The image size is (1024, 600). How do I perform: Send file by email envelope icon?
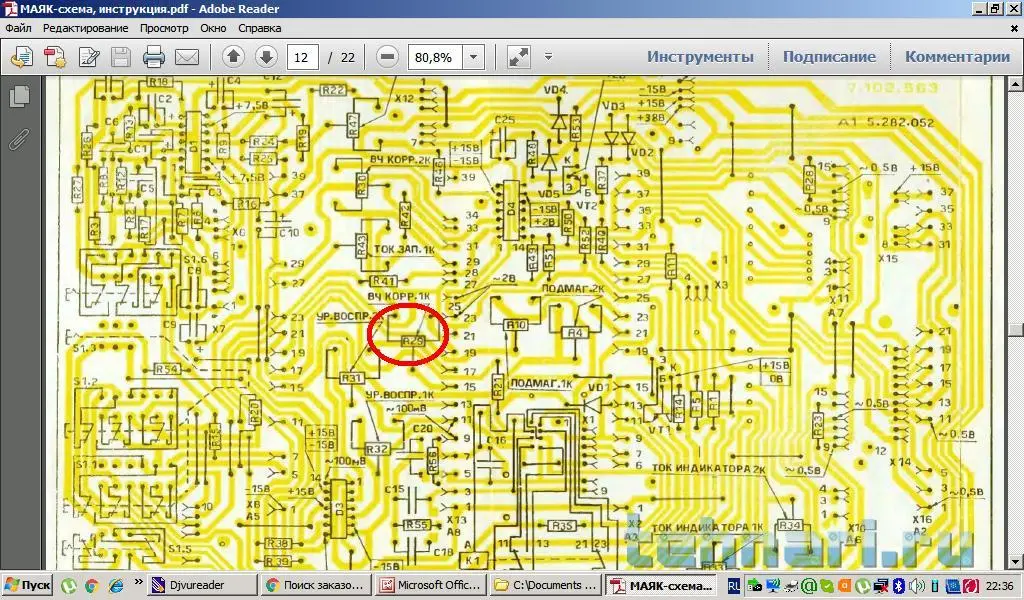click(187, 57)
